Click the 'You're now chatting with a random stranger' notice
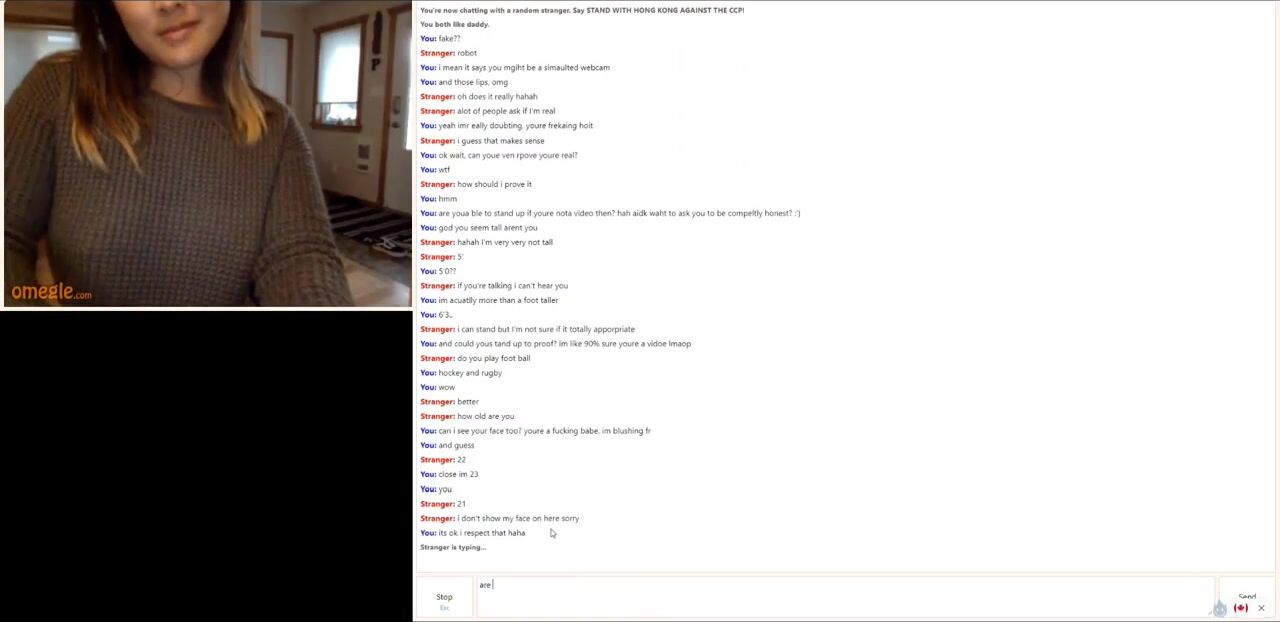 point(582,10)
